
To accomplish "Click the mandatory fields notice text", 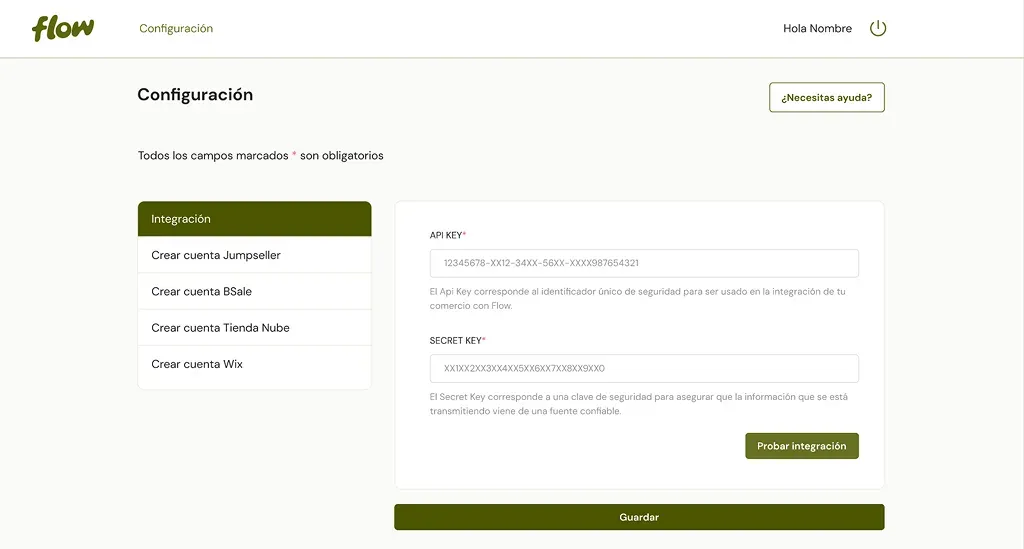I will tap(261, 155).
